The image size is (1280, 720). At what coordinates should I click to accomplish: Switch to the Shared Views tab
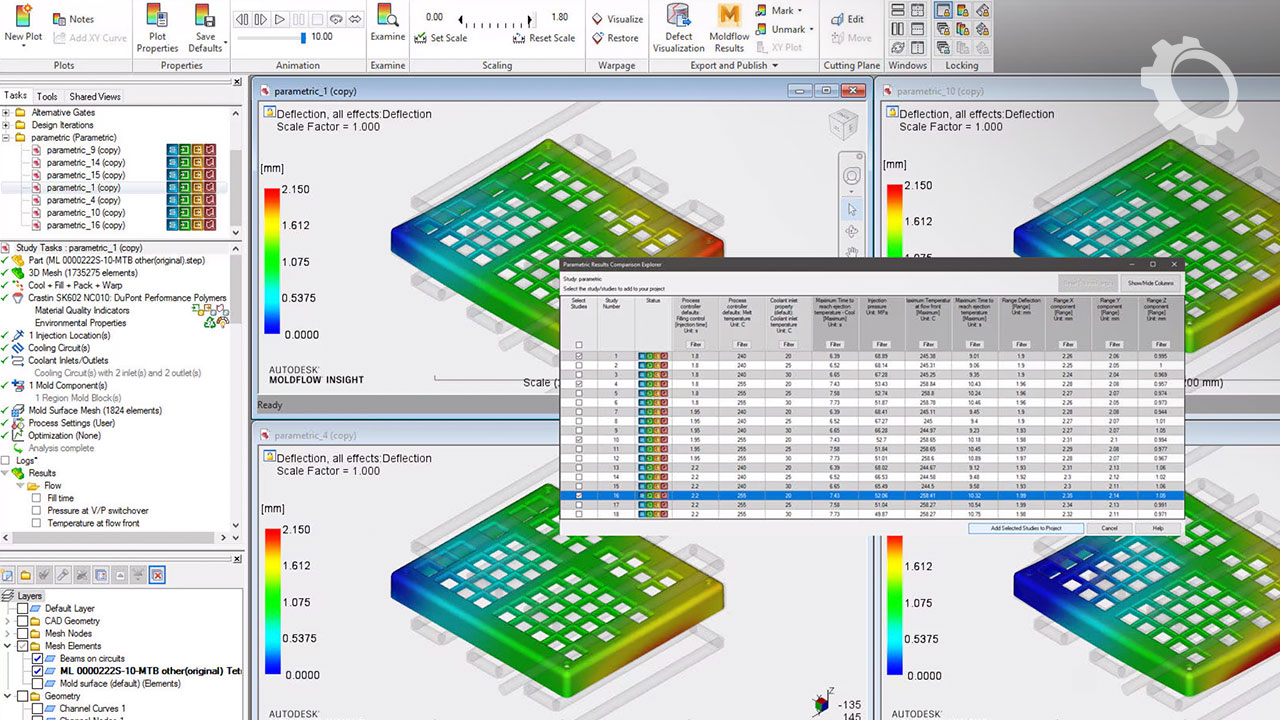95,96
